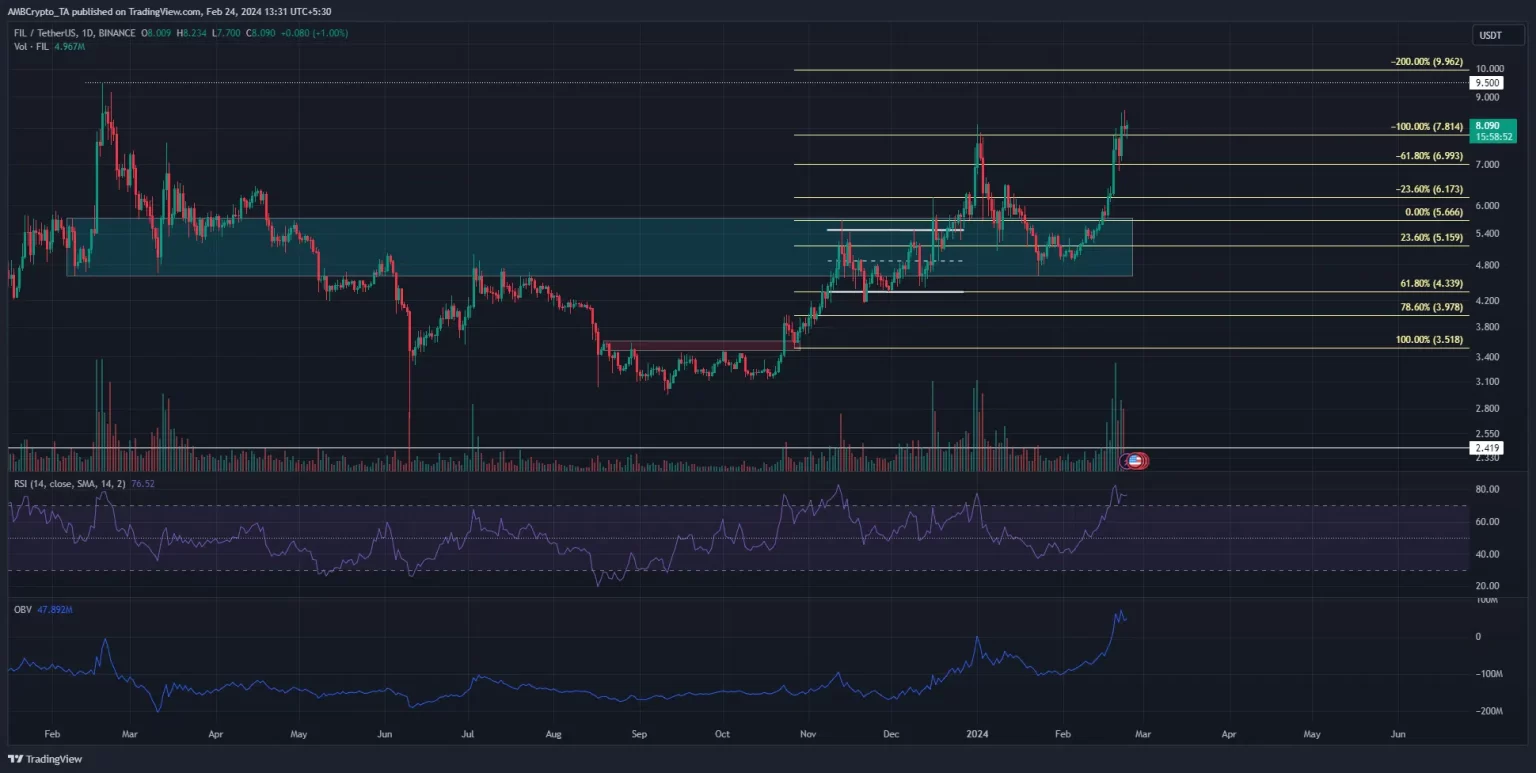Select the -200.00% (9.962) Fibonacci level label

coord(1425,61)
